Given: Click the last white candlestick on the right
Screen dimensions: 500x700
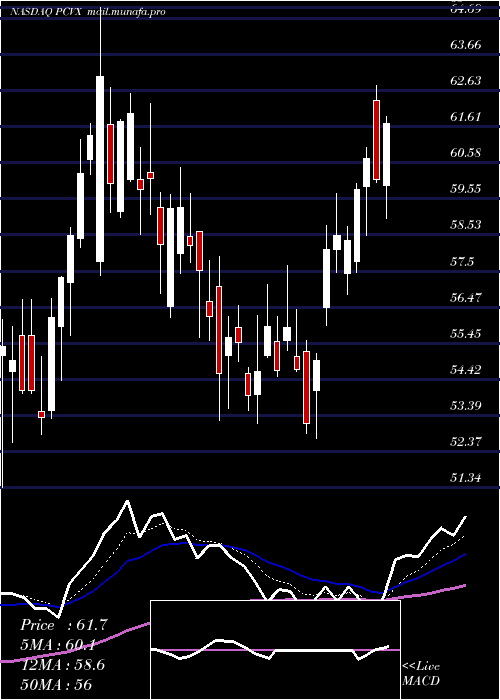Looking at the screenshot, I should click(x=387, y=155).
